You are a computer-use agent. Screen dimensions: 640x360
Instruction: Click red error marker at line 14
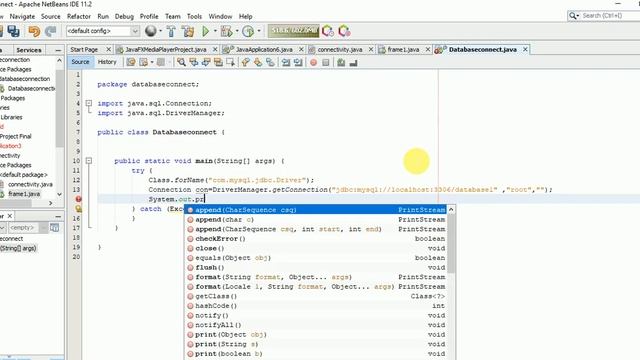tap(78, 199)
